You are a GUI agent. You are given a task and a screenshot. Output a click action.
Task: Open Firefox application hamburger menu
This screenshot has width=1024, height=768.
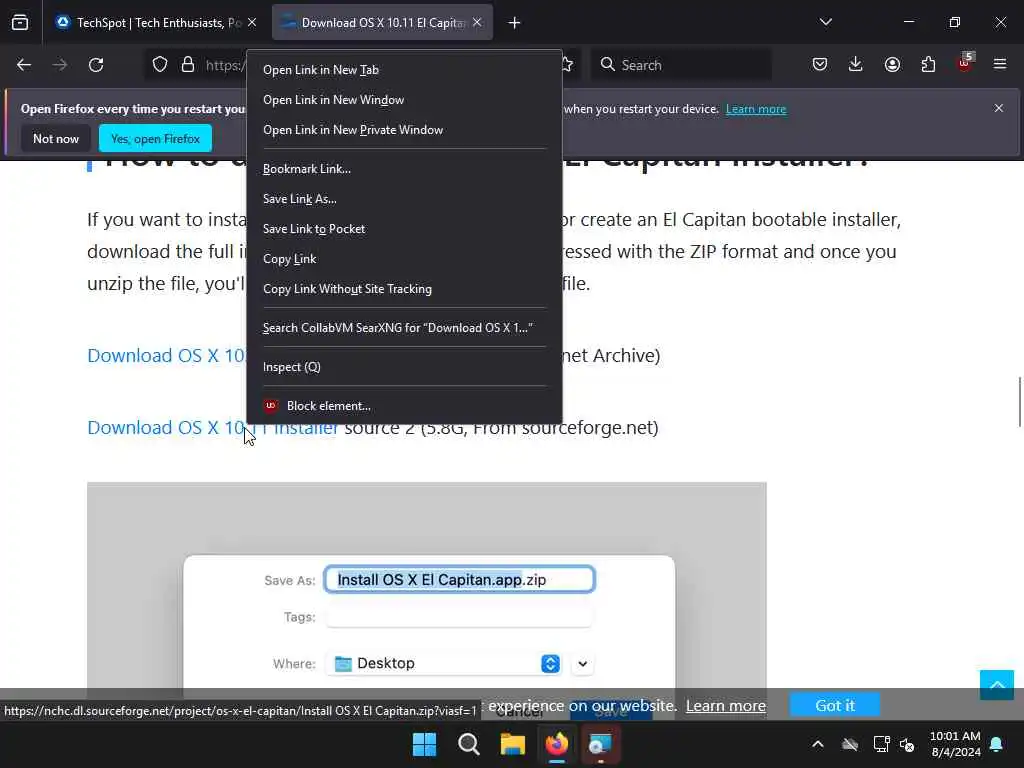pos(1000,65)
